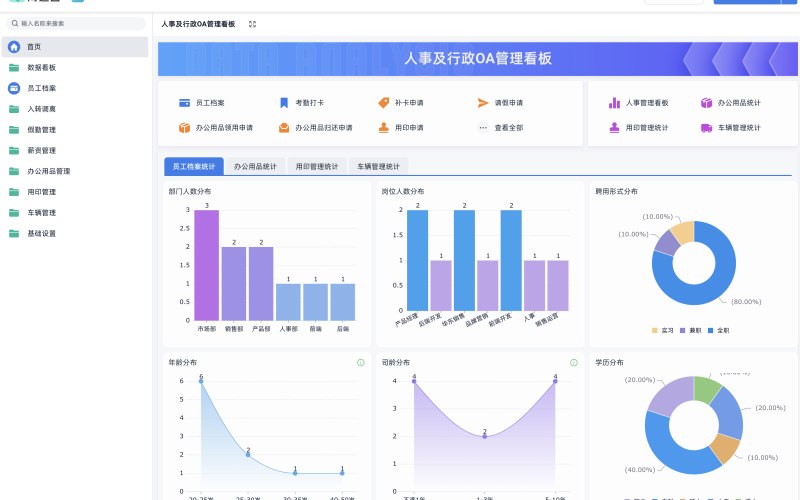The width and height of the screenshot is (800, 500).
Task: Expand the 用印管理 folder
Action: tap(75, 192)
